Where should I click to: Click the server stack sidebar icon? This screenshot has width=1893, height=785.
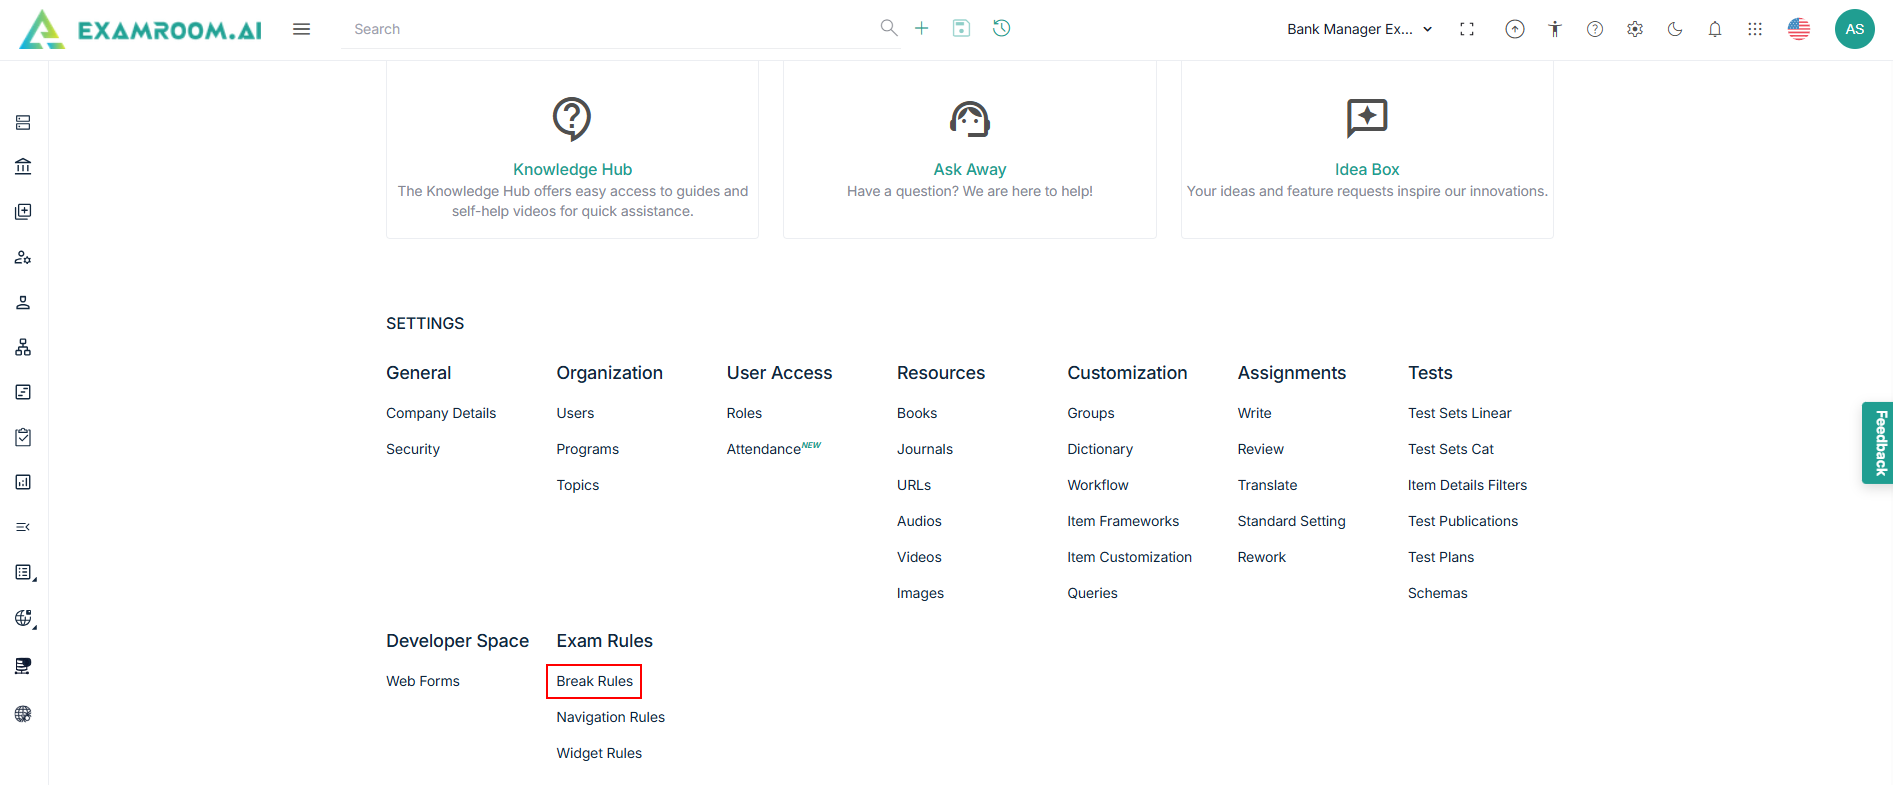coord(23,122)
